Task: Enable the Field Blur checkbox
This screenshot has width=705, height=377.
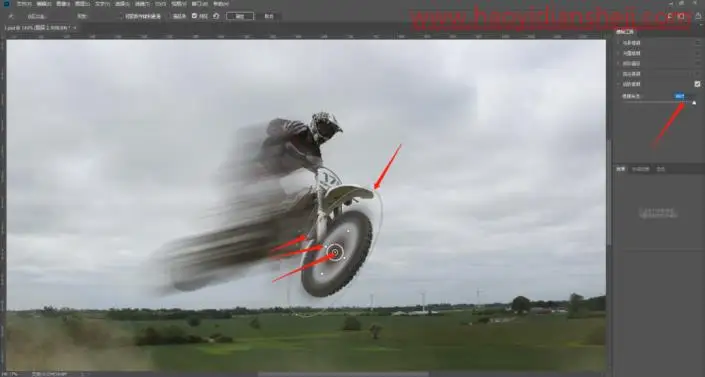Action: click(697, 43)
